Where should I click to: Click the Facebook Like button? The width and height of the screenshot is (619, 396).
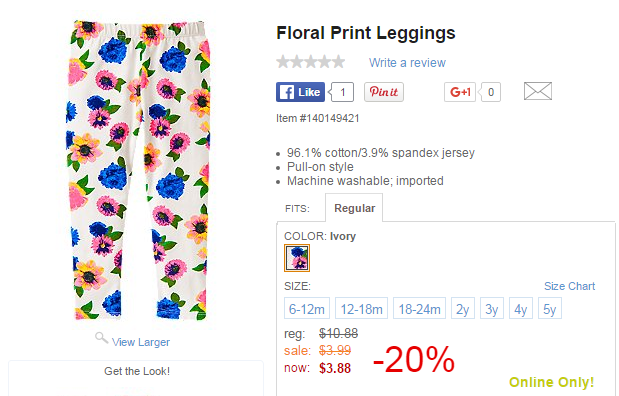[x=300, y=92]
